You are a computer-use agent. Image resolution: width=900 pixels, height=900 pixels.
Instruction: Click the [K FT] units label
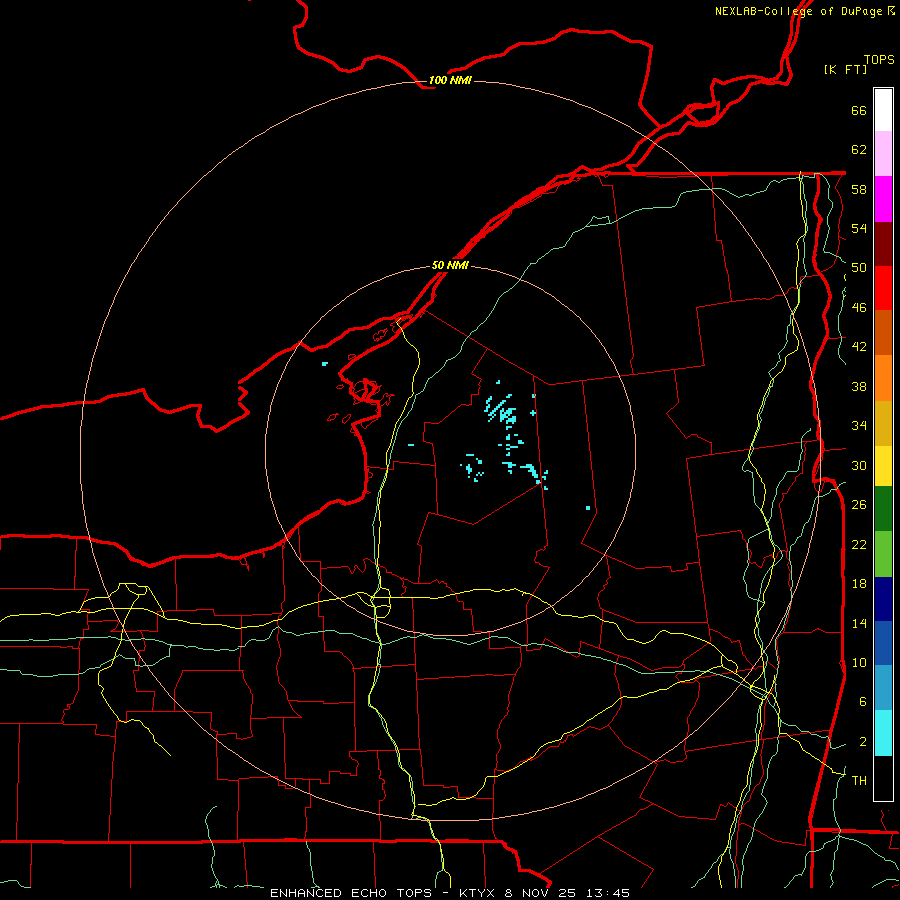[x=845, y=69]
